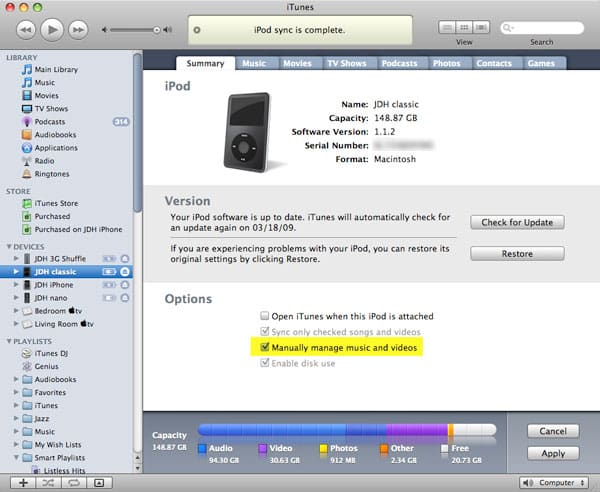Open the Podcasts tab
The width and height of the screenshot is (600, 492).
tap(399, 63)
